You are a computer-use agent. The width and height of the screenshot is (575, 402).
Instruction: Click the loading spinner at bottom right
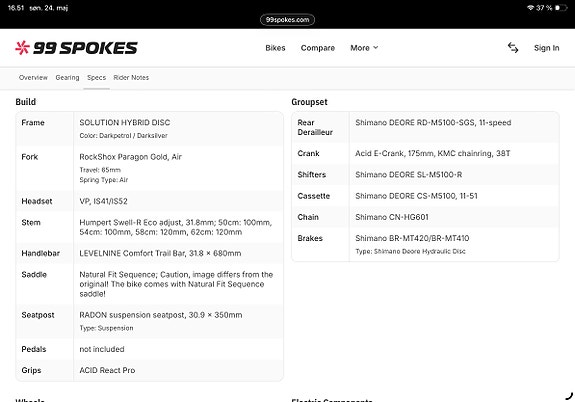pos(569,396)
